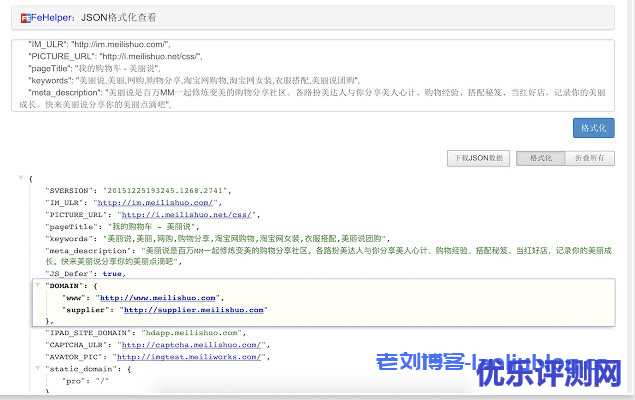The height and width of the screenshot is (400, 635).
Task: Select the "DOMAIN" key in the tree
Action: (x=64, y=286)
